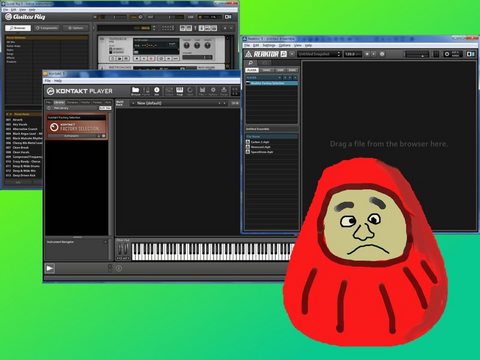Switch to the Libraries tab in Kontakt
The image size is (480, 360).
(x=59, y=102)
